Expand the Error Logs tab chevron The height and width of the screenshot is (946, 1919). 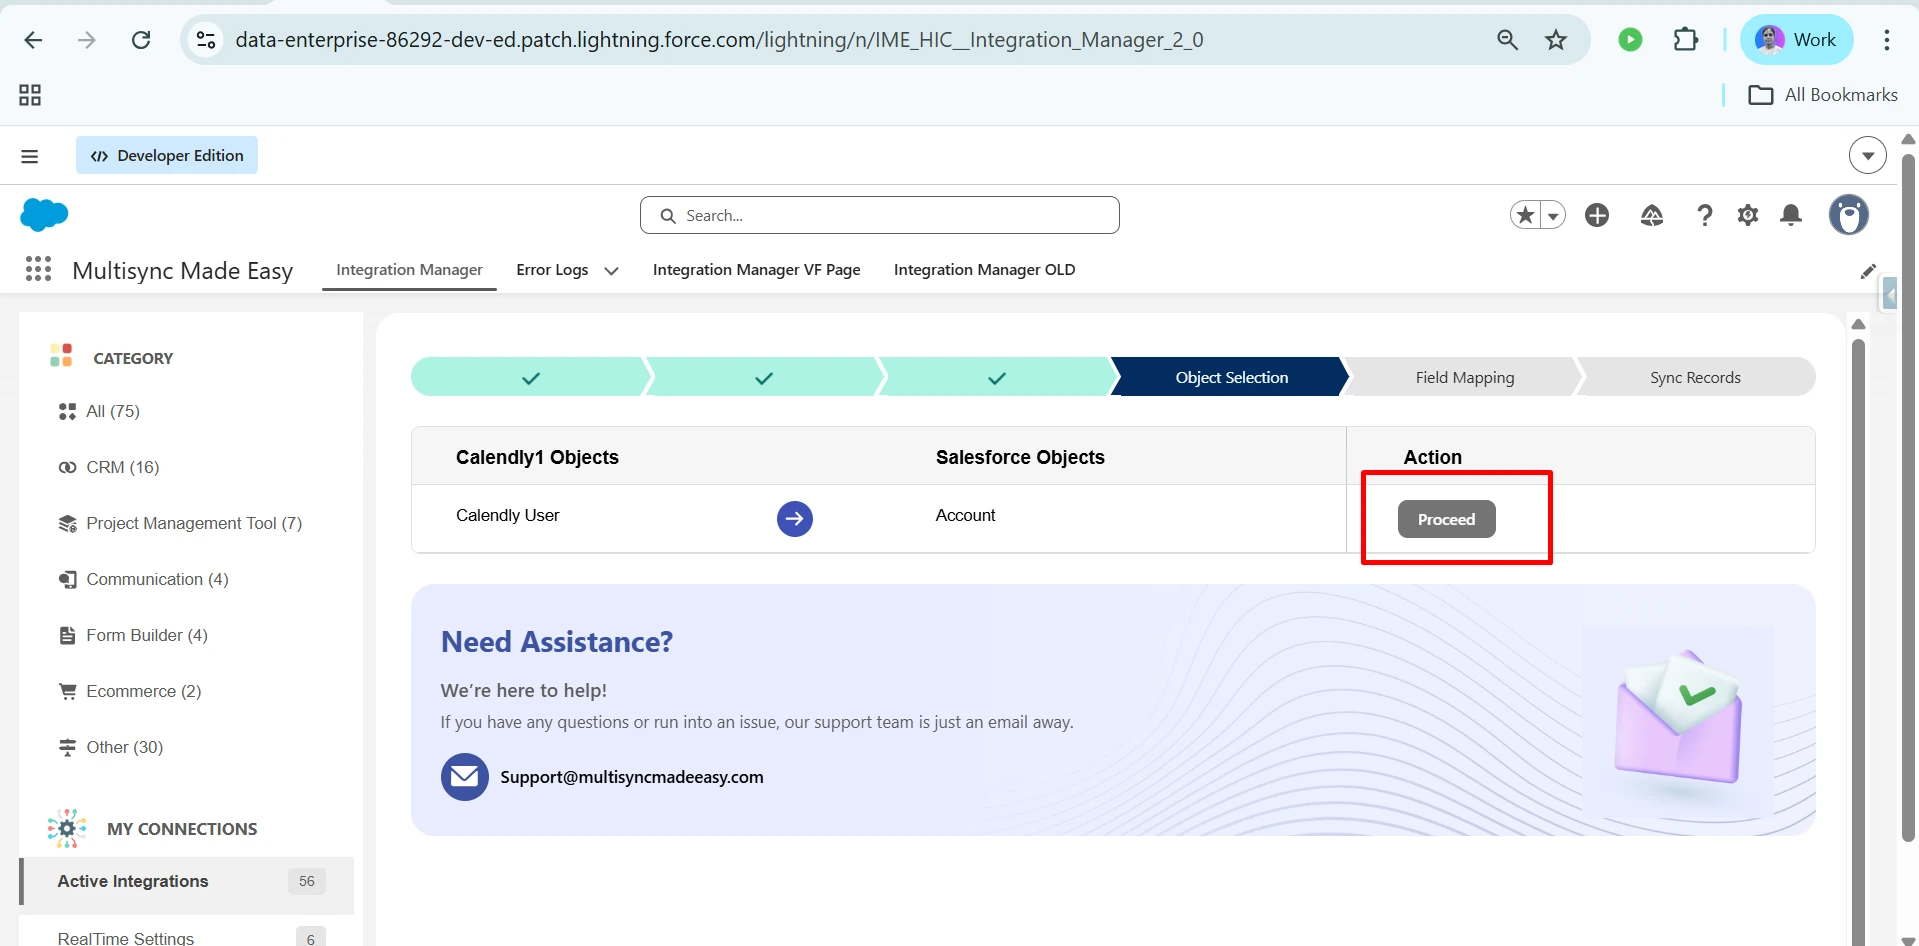click(611, 271)
